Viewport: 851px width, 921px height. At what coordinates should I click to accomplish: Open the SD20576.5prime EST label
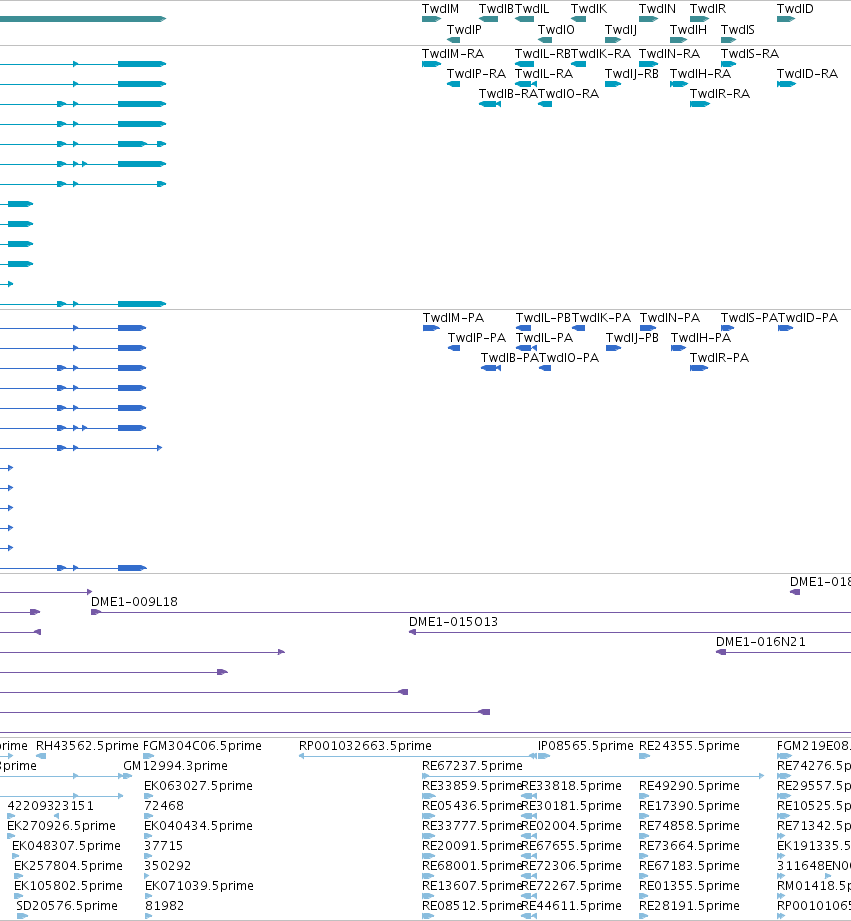(67, 906)
